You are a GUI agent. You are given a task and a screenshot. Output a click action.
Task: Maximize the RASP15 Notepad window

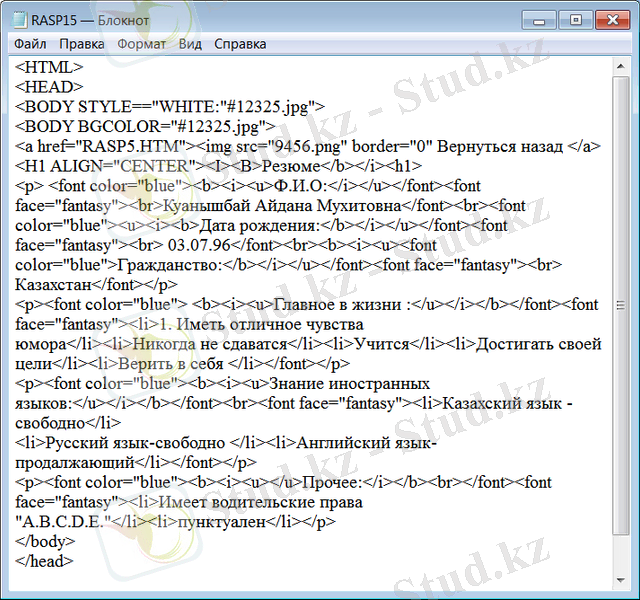(x=576, y=20)
